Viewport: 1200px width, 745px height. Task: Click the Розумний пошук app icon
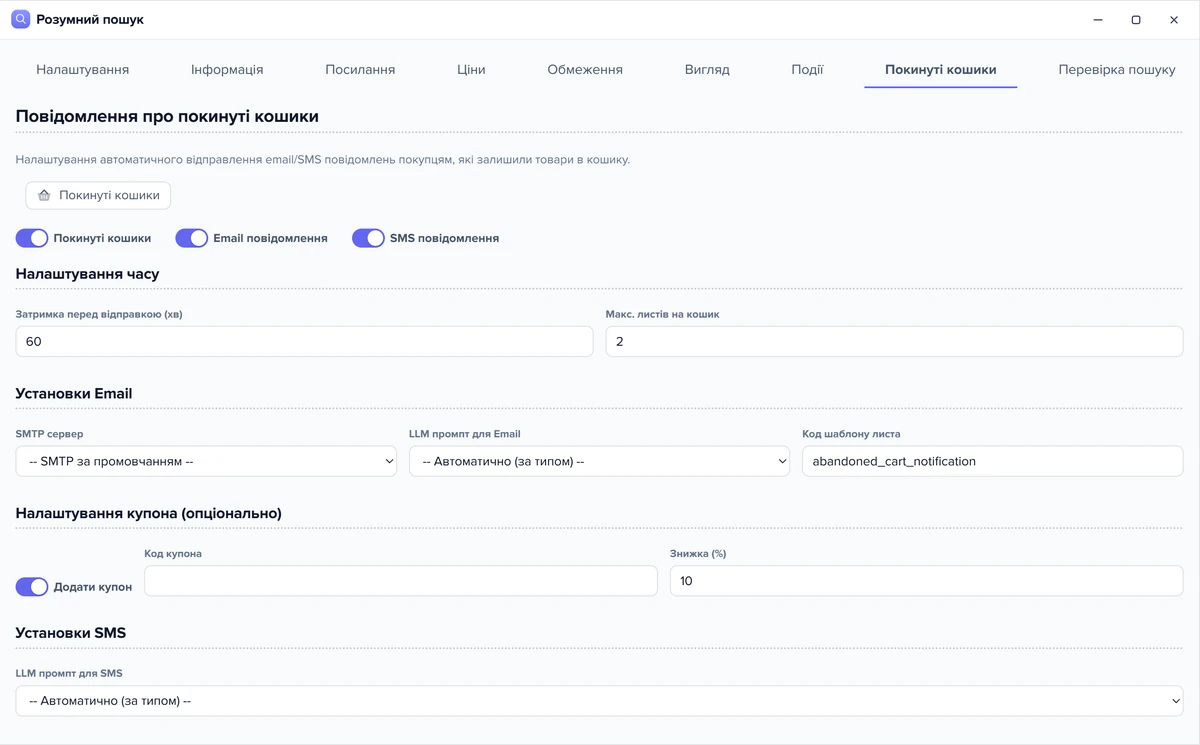pyautogui.click(x=20, y=19)
